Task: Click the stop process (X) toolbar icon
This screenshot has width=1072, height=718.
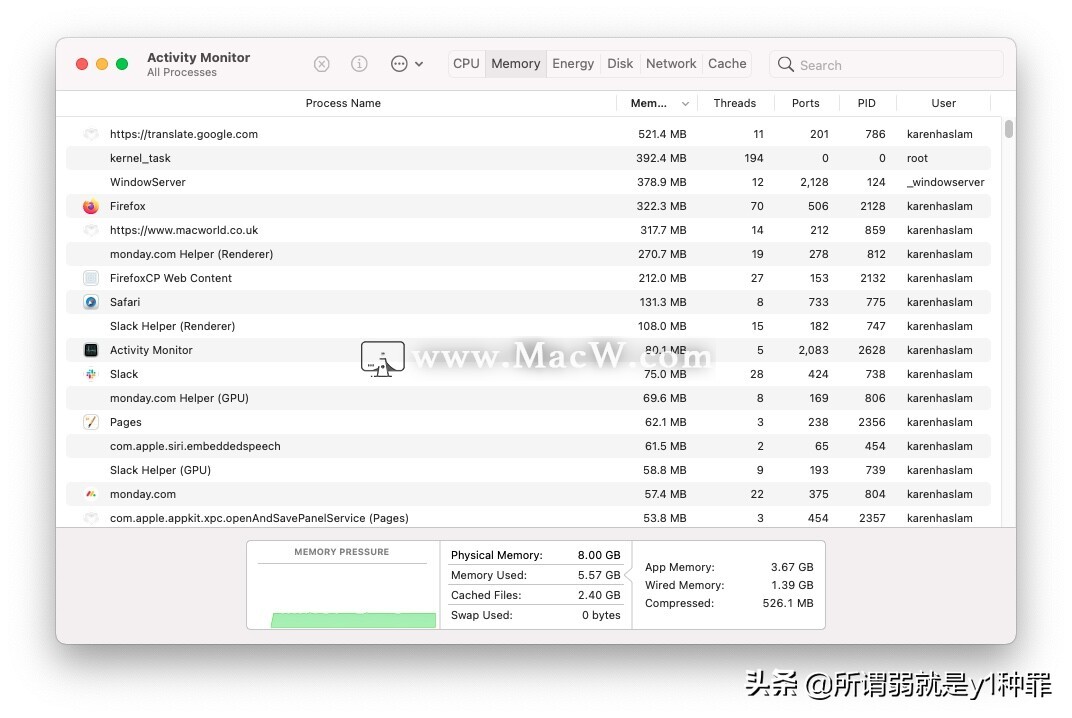Action: (321, 64)
